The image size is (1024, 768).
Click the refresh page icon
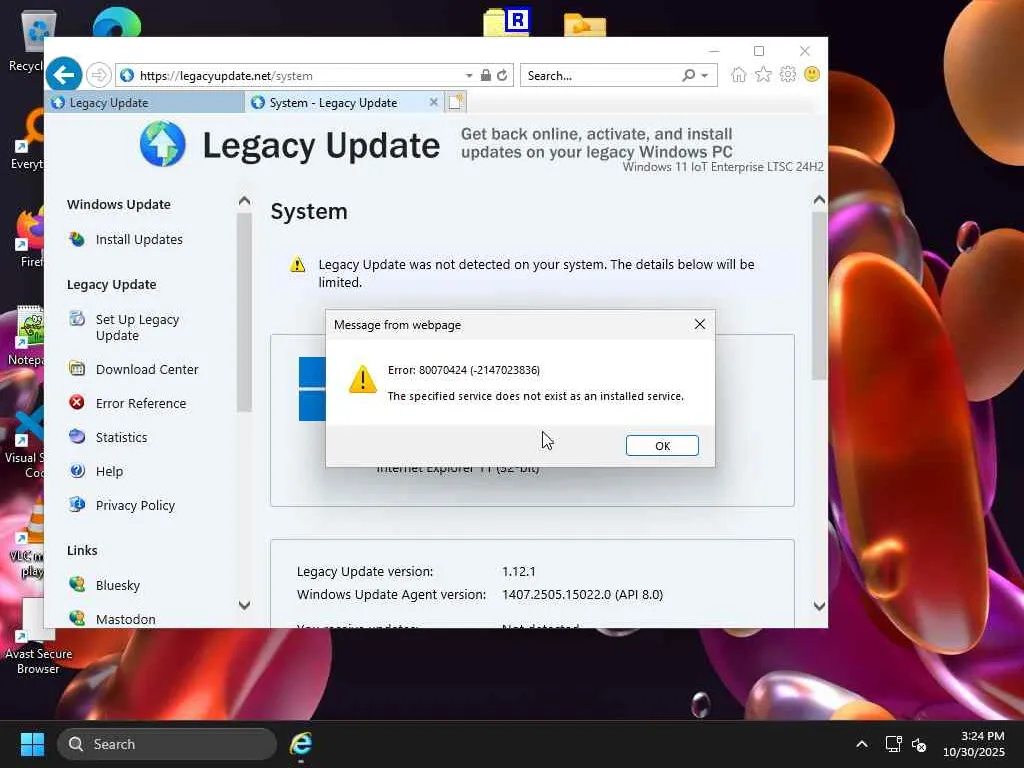(x=502, y=76)
